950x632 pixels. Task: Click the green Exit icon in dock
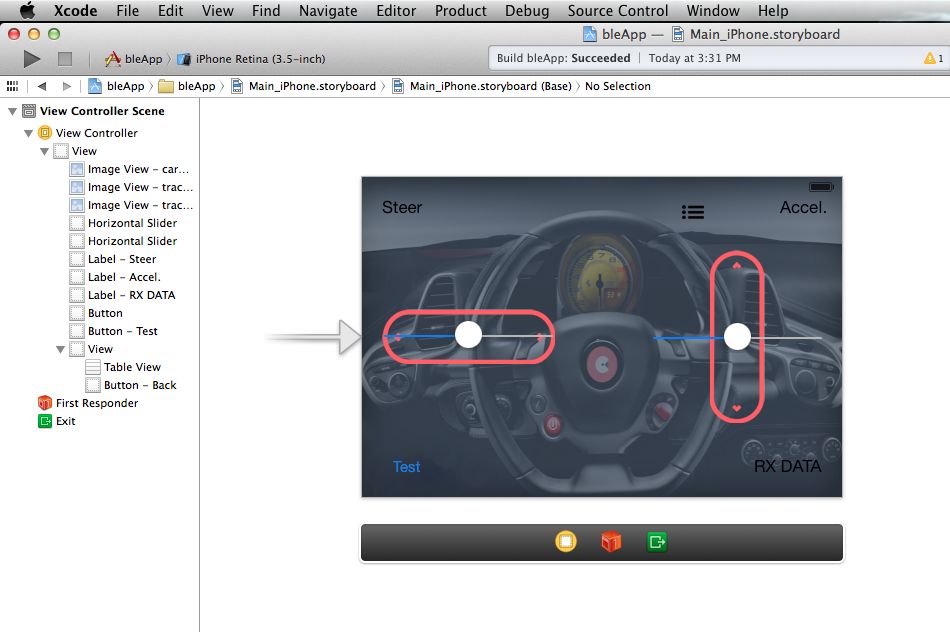point(656,542)
